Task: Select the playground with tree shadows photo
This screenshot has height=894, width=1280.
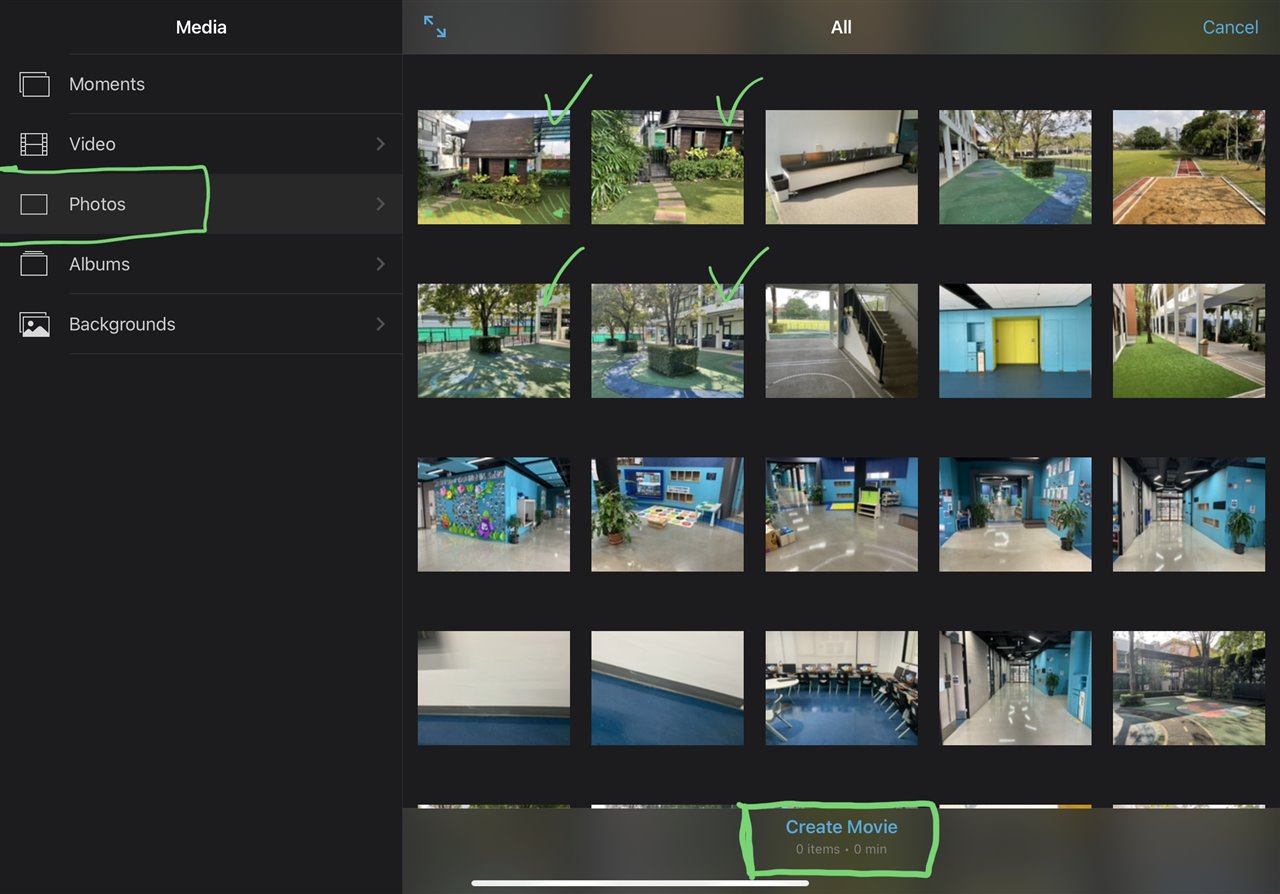Action: pyautogui.click(x=494, y=341)
